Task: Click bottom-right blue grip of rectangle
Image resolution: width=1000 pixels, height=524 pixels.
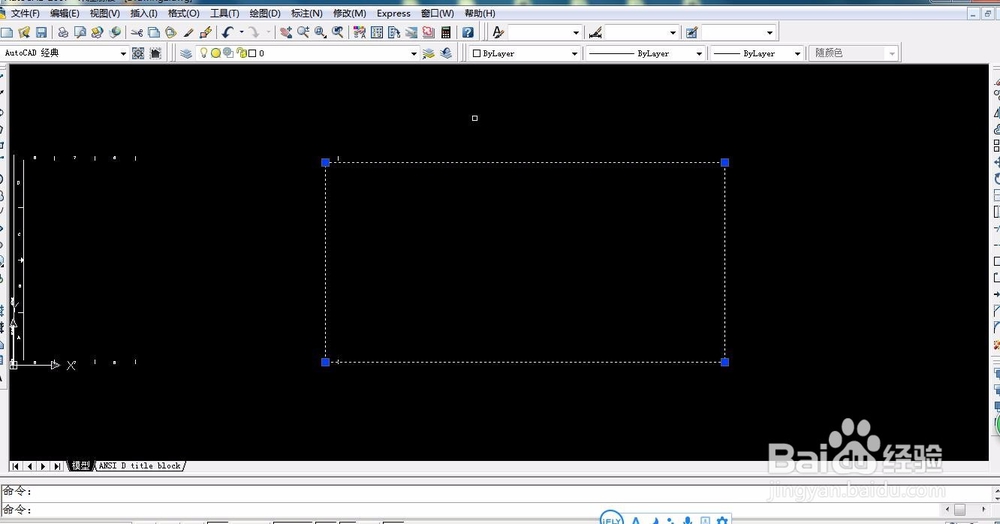Action: [724, 362]
